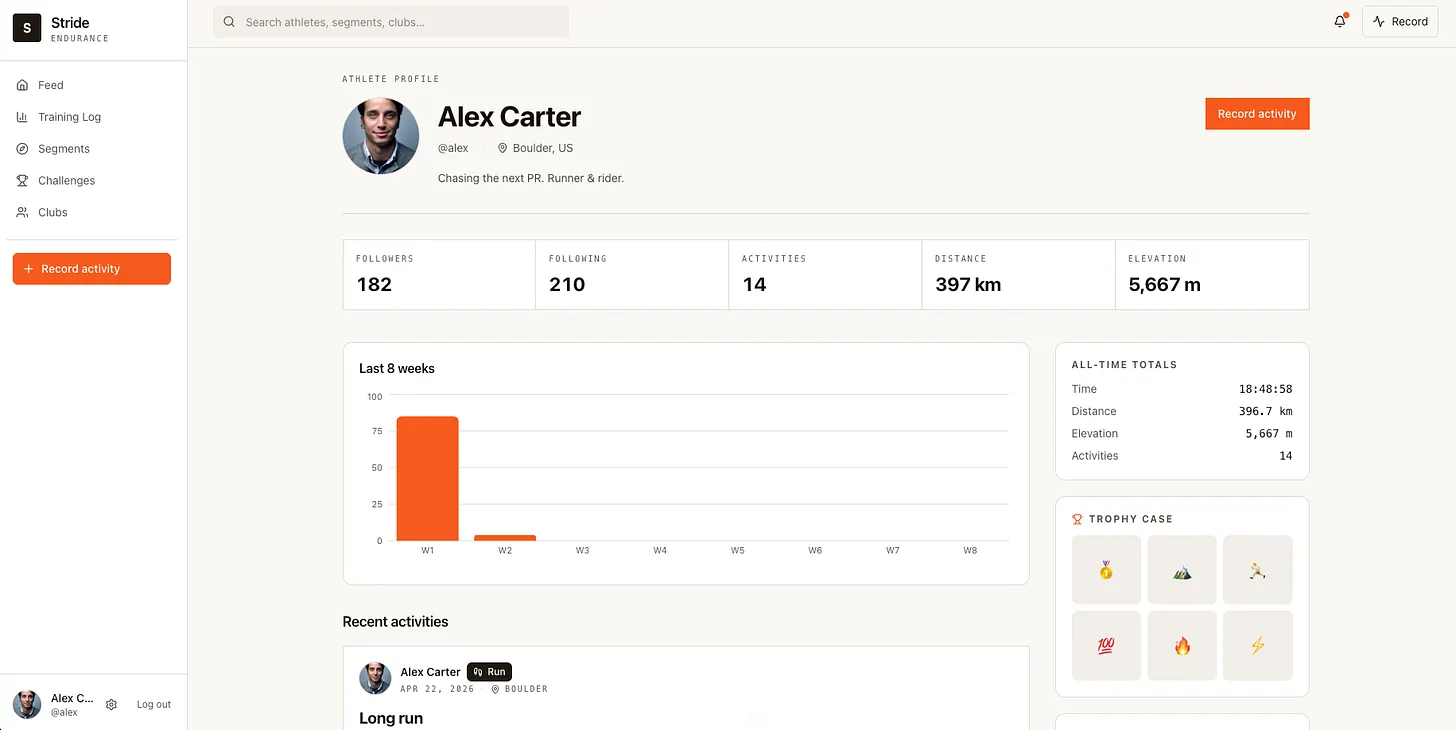The width and height of the screenshot is (1456, 730).
Task: Click the sidebar Record activity button
Action: (x=92, y=269)
